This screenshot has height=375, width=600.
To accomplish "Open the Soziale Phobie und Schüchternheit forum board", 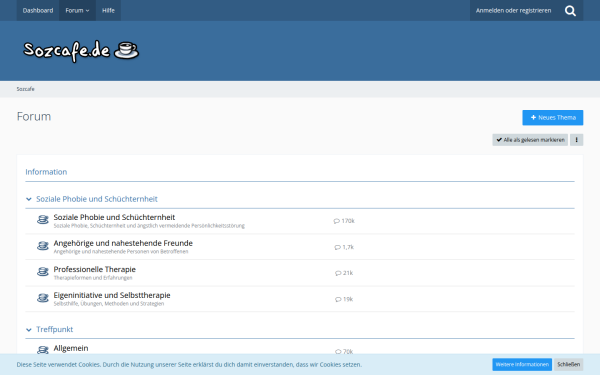I will coord(114,217).
